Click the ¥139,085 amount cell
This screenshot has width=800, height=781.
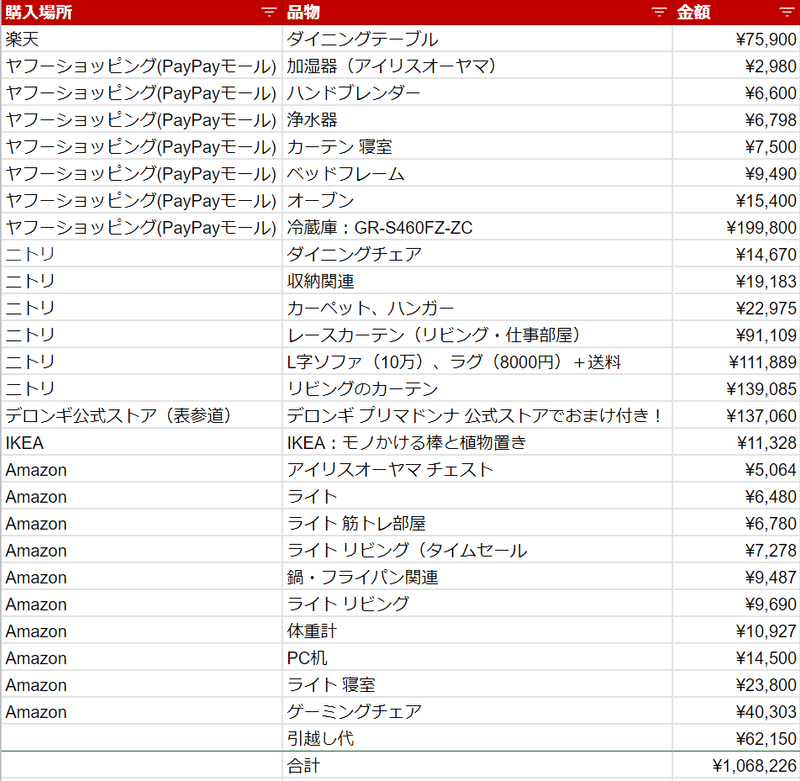click(x=736, y=389)
